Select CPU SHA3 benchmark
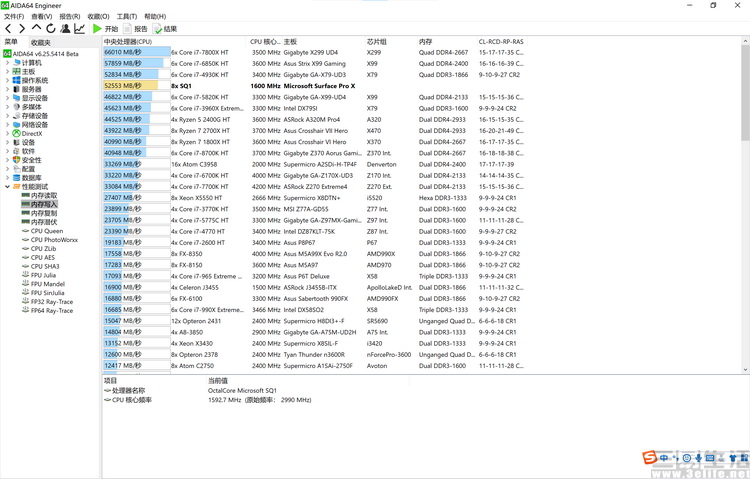Image resolution: width=750 pixels, height=479 pixels. pos(41,266)
